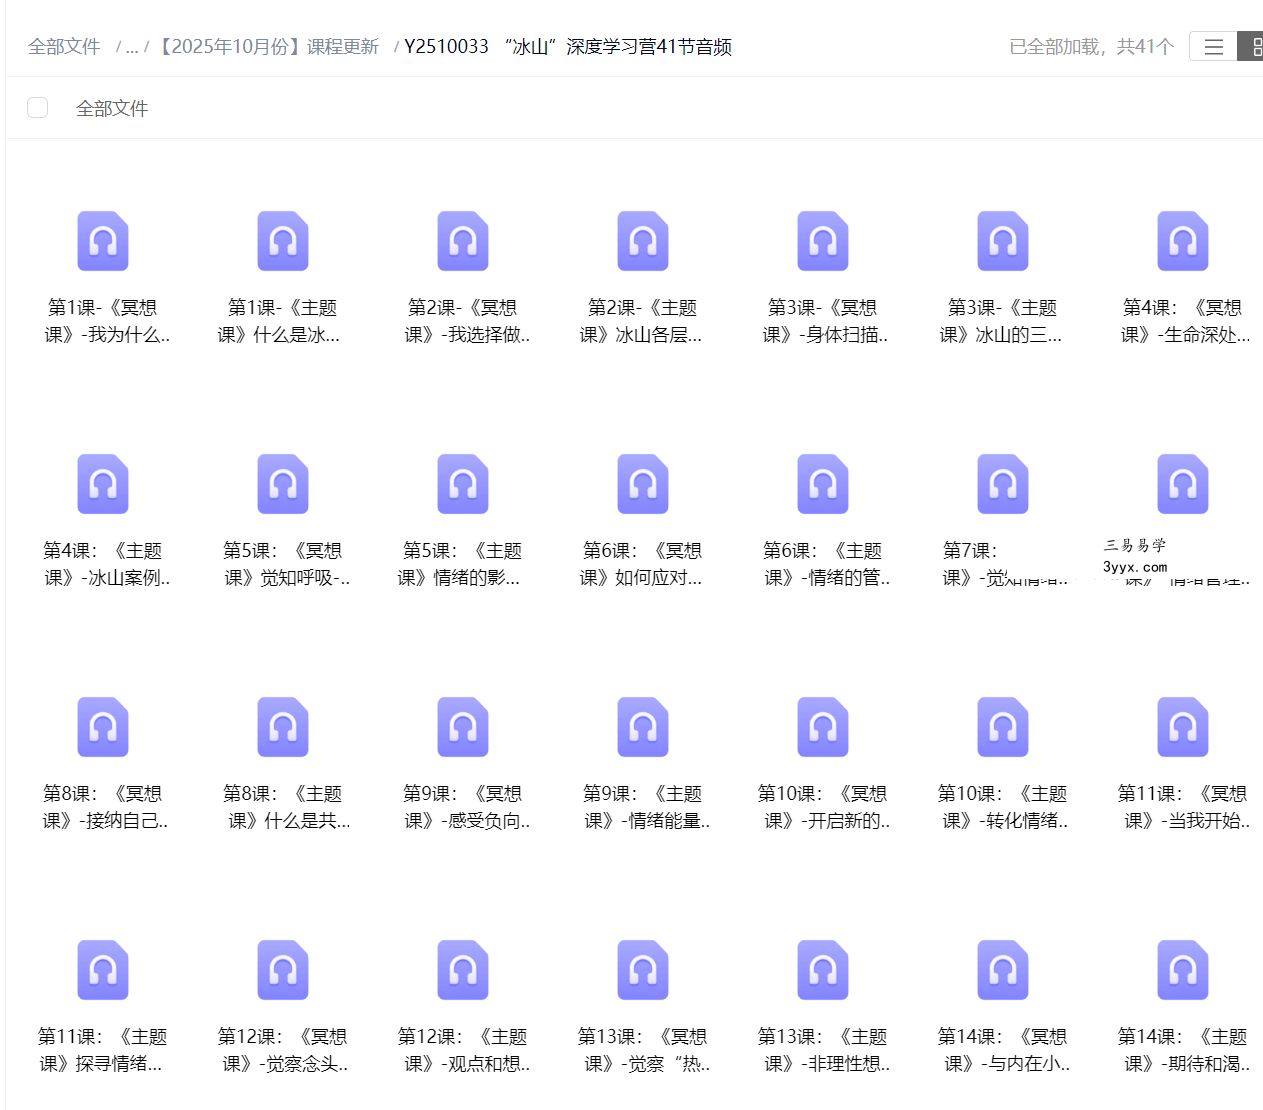Select file name 第4课:《冥想课》-生命深处...

click(1184, 321)
